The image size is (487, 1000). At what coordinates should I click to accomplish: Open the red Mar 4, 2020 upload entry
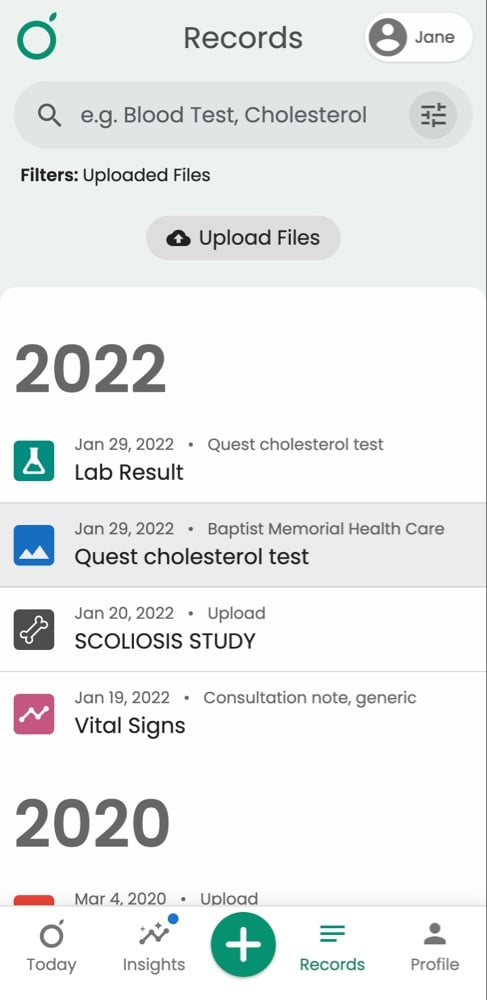(243, 899)
